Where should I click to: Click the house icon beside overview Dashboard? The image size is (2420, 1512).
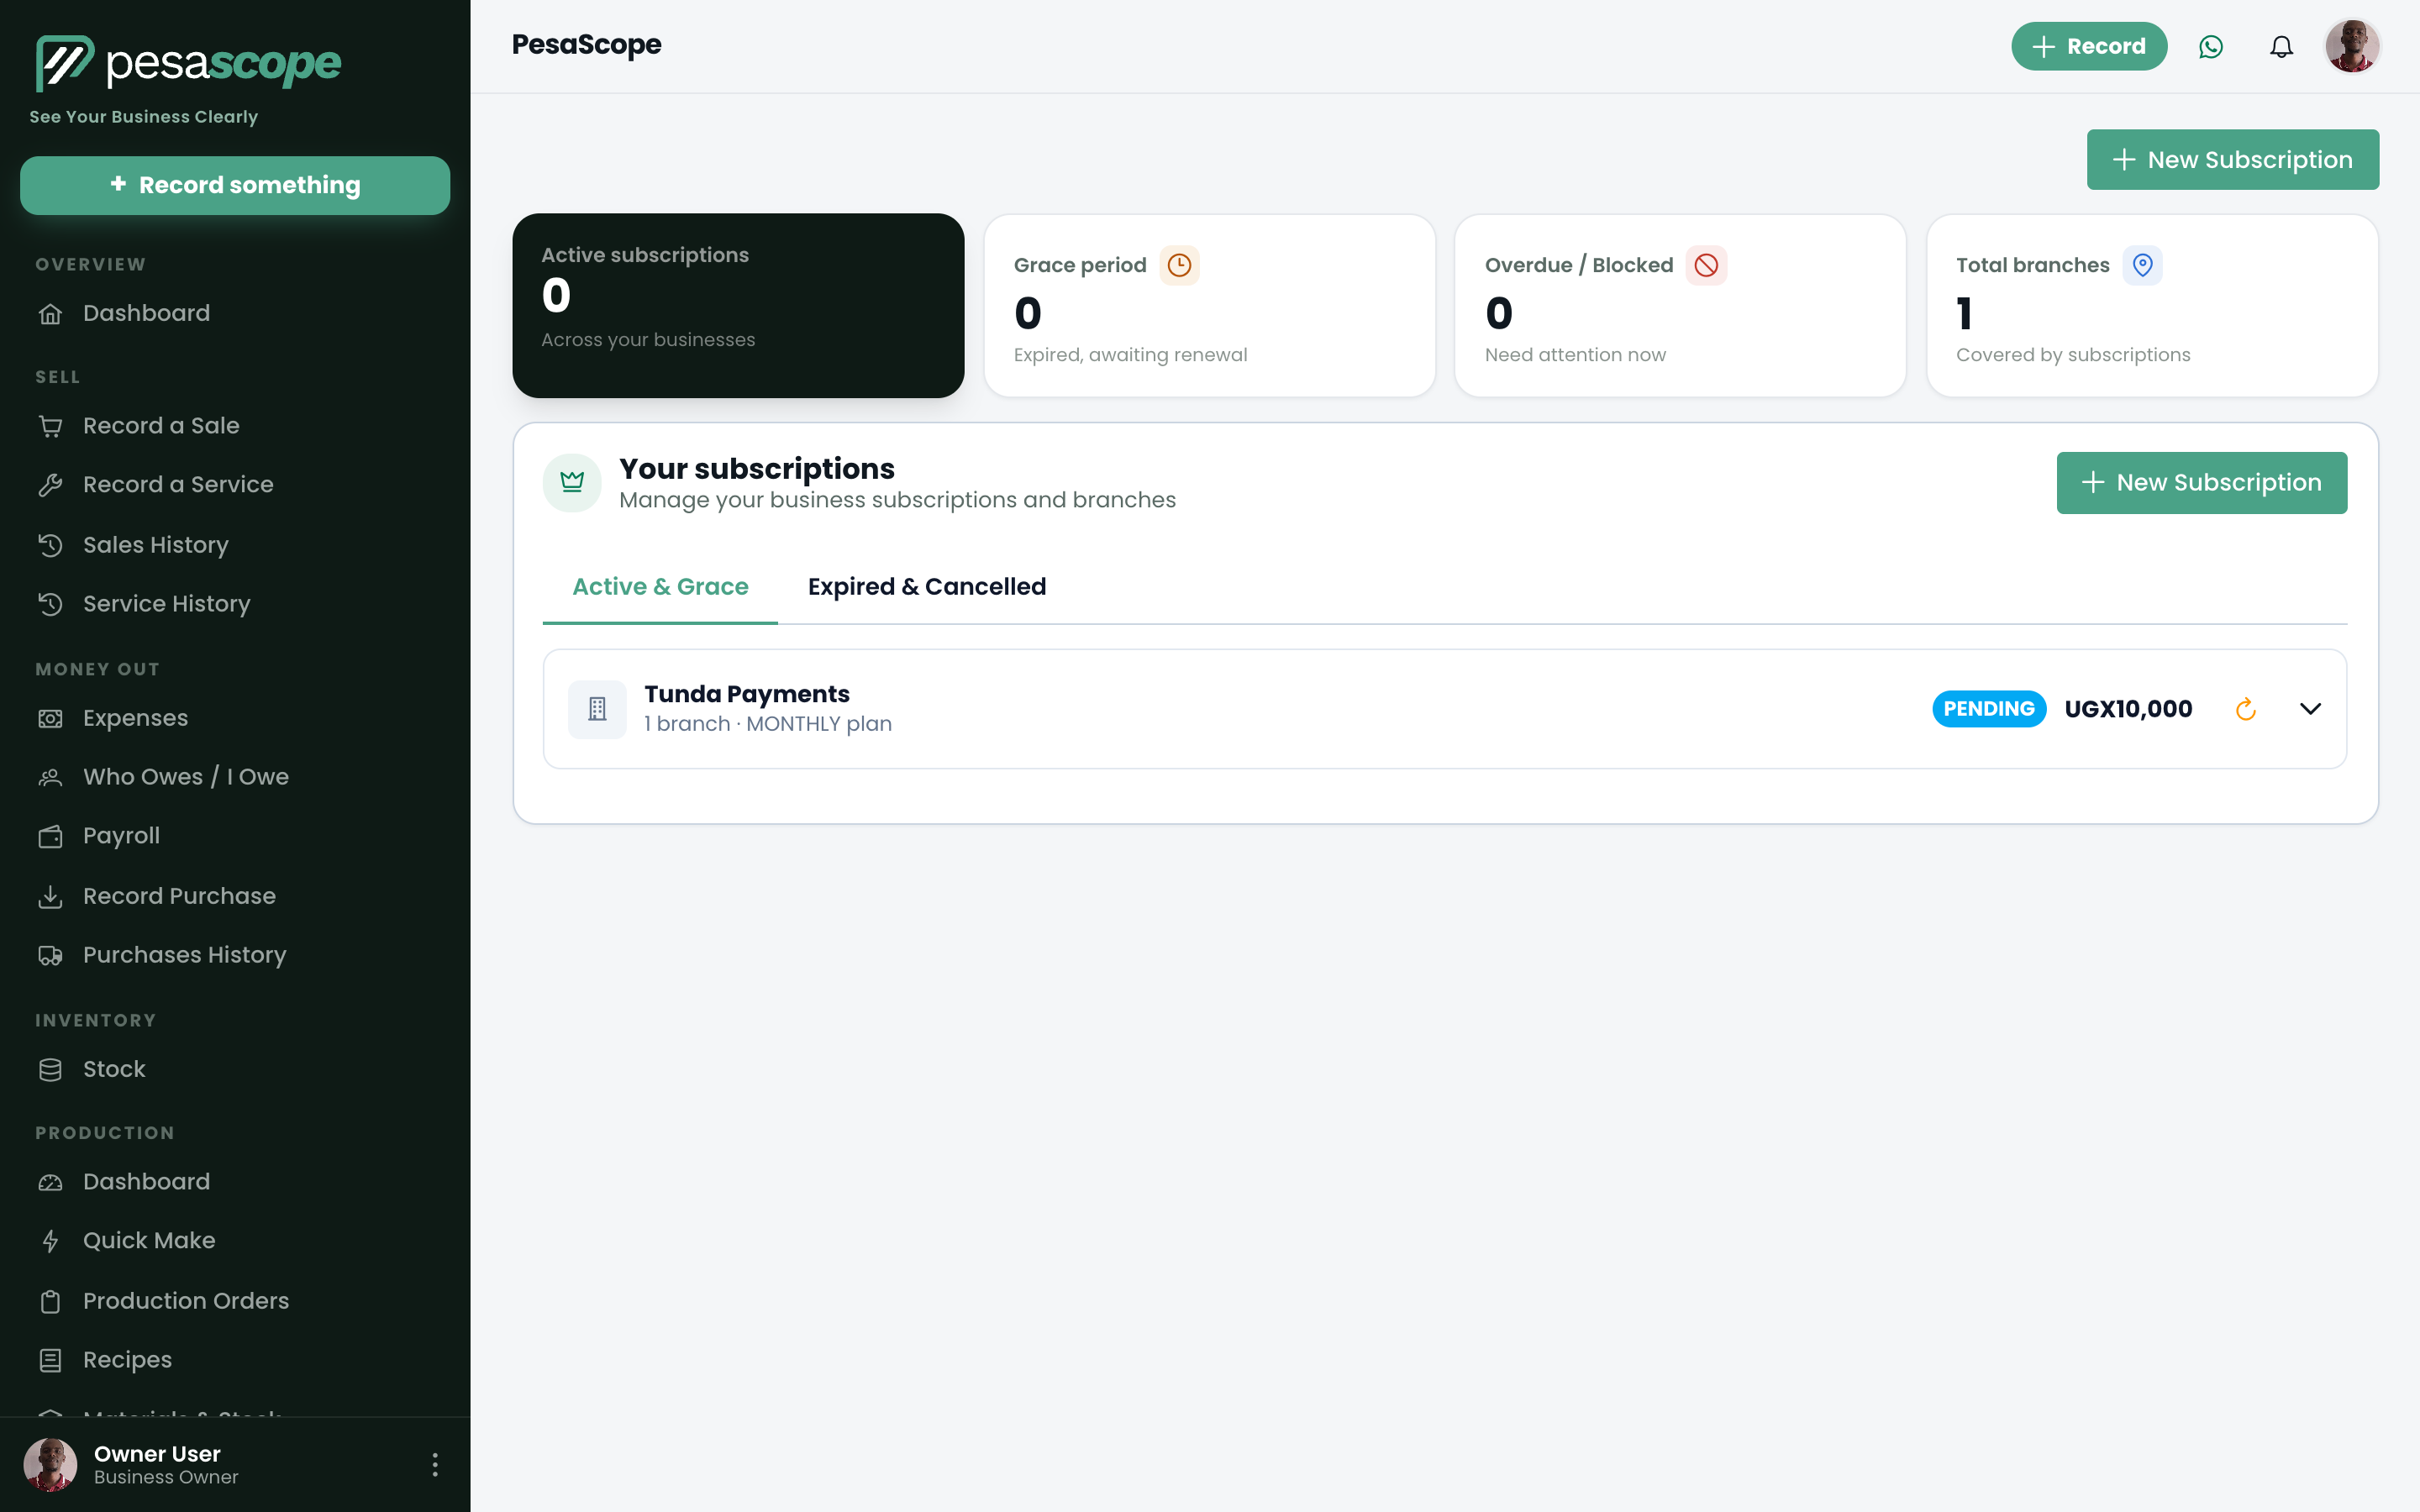(x=50, y=314)
